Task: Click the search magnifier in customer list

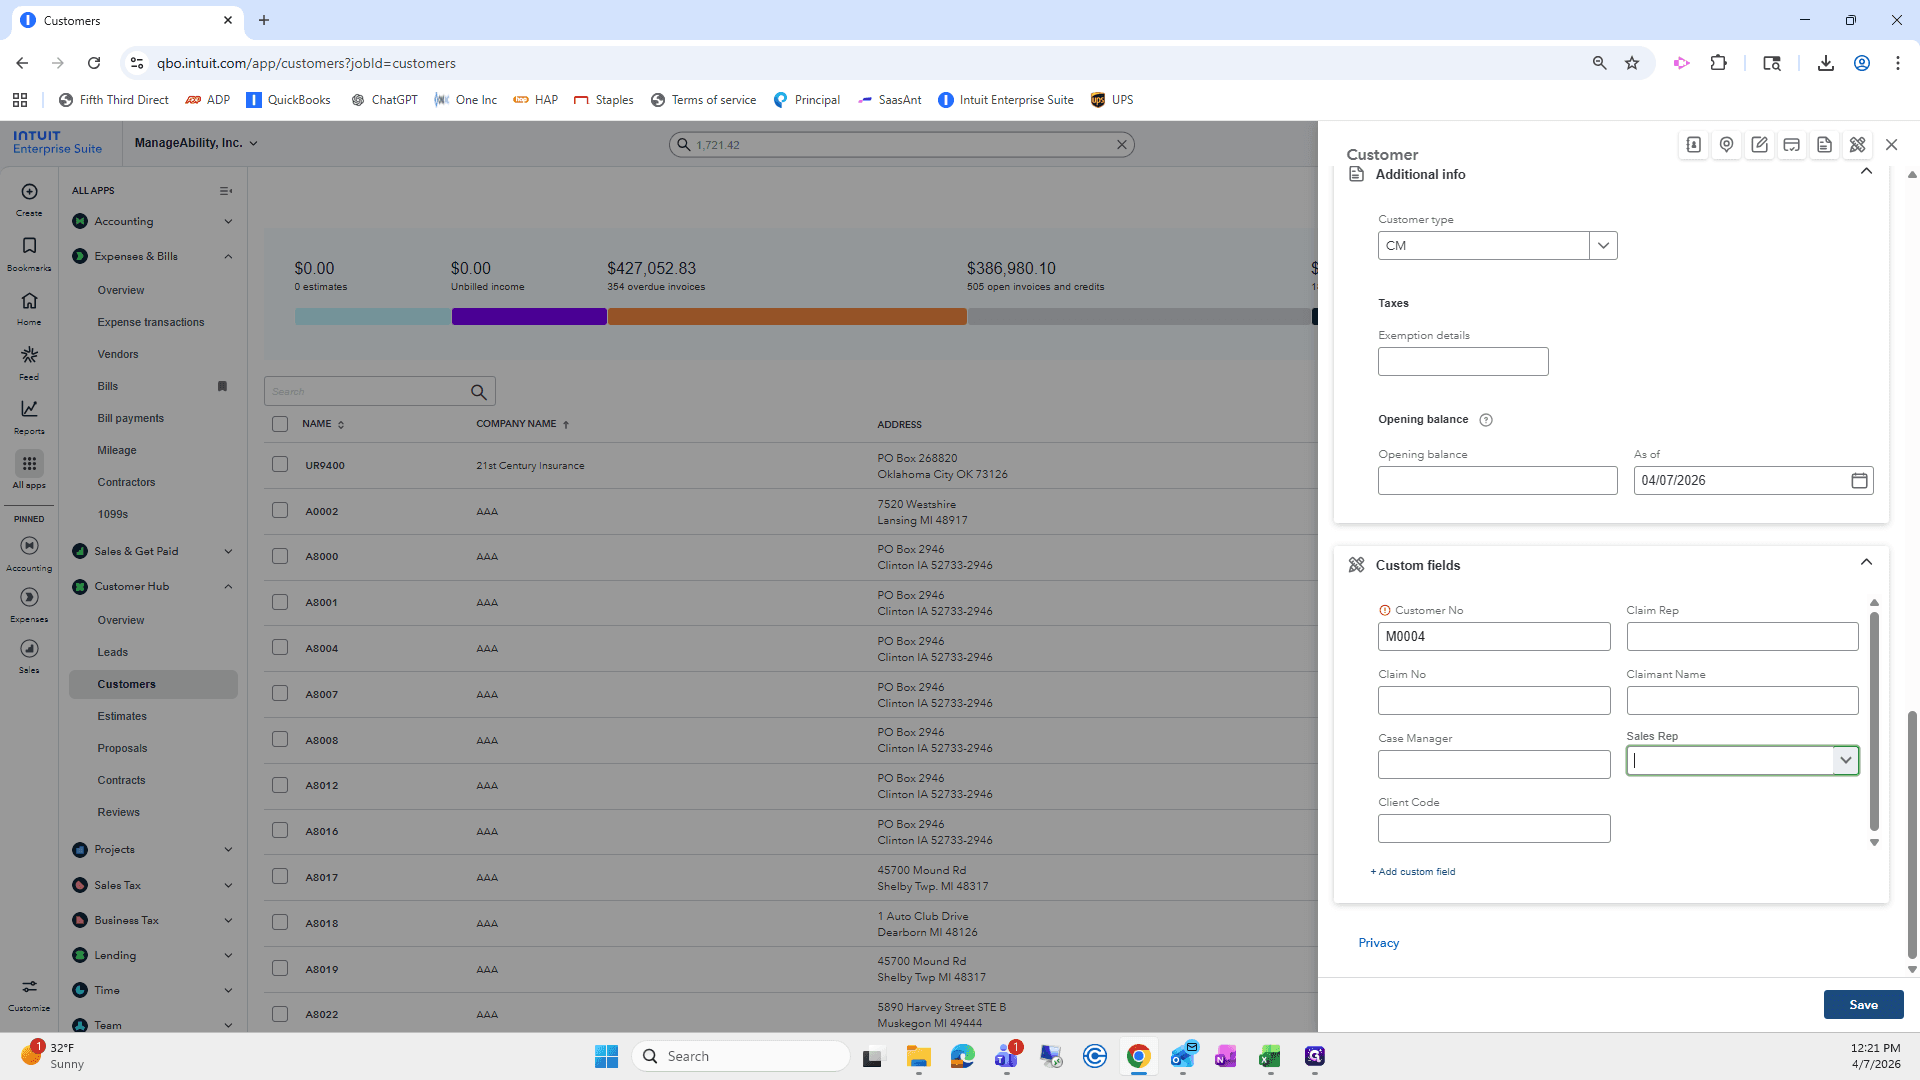Action: [x=479, y=392]
